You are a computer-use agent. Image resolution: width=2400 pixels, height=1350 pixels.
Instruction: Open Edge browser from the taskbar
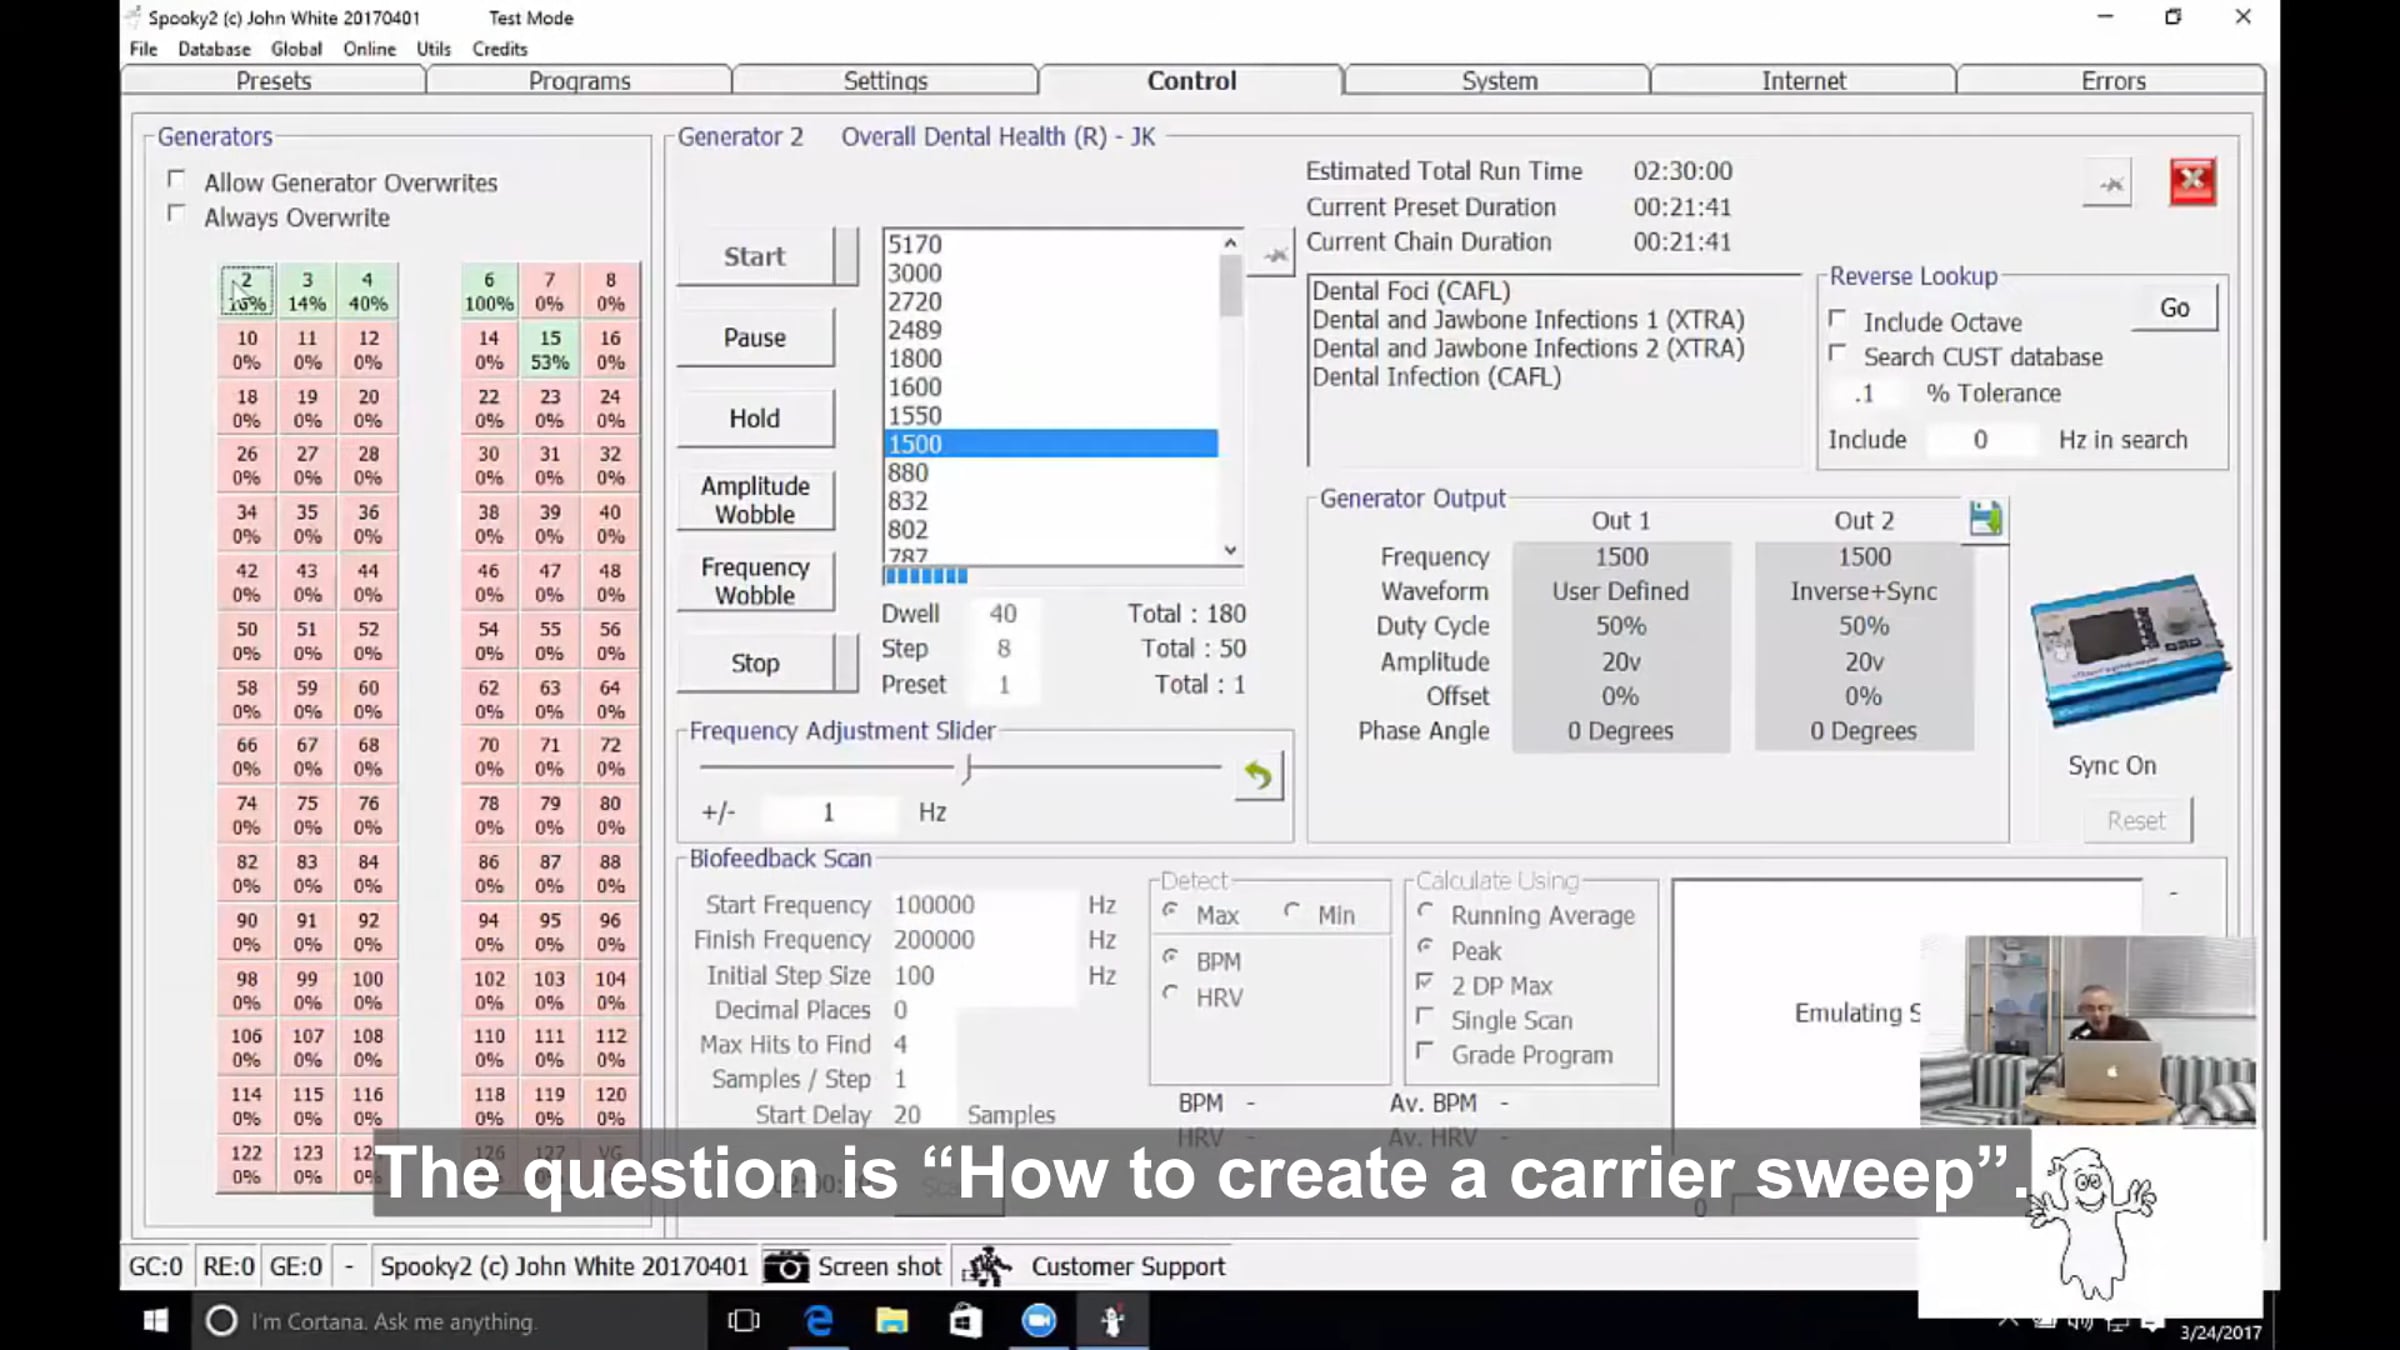click(x=819, y=1321)
